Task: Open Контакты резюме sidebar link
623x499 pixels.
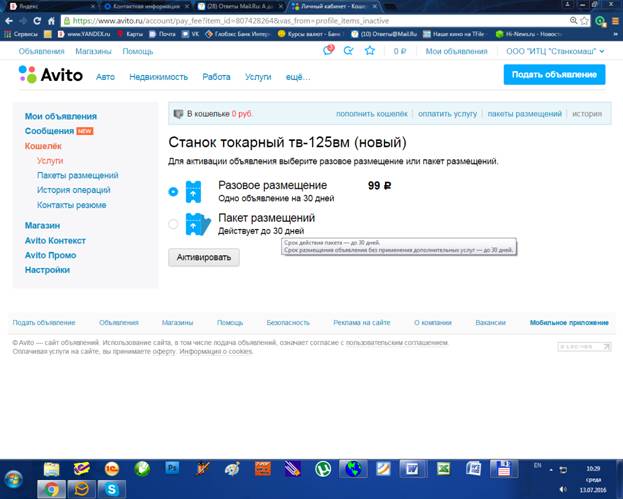Action: click(72, 205)
